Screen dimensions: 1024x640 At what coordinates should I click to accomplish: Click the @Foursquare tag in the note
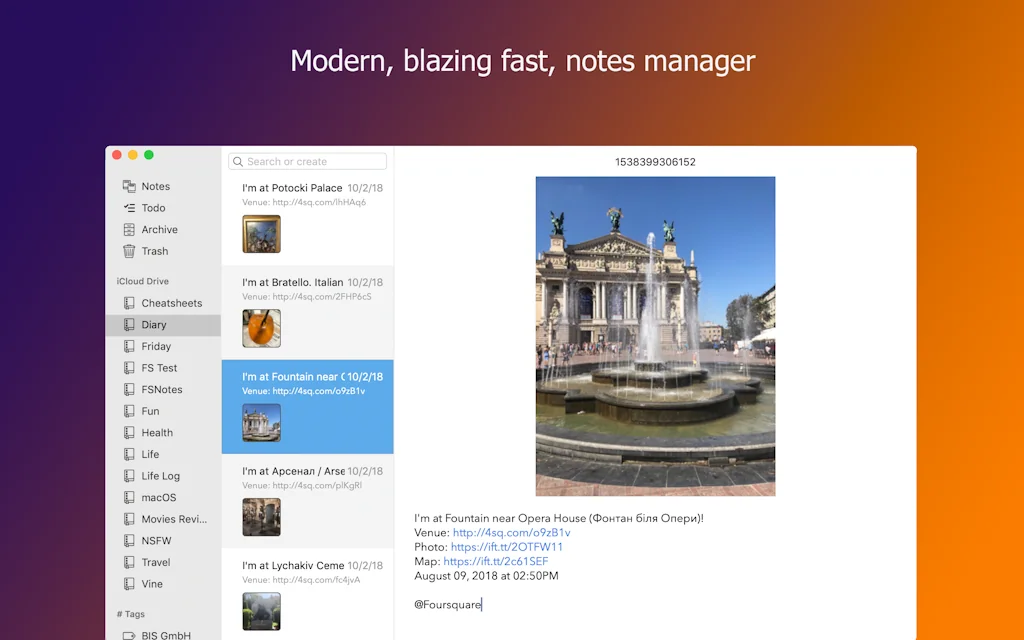(447, 604)
